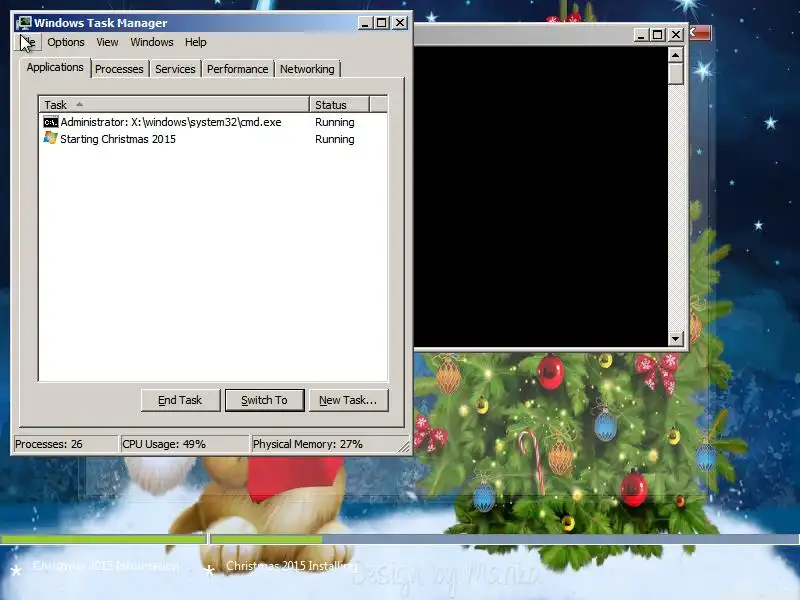Click the left installer progress bar segment
The width and height of the screenshot is (800, 600).
[104, 539]
